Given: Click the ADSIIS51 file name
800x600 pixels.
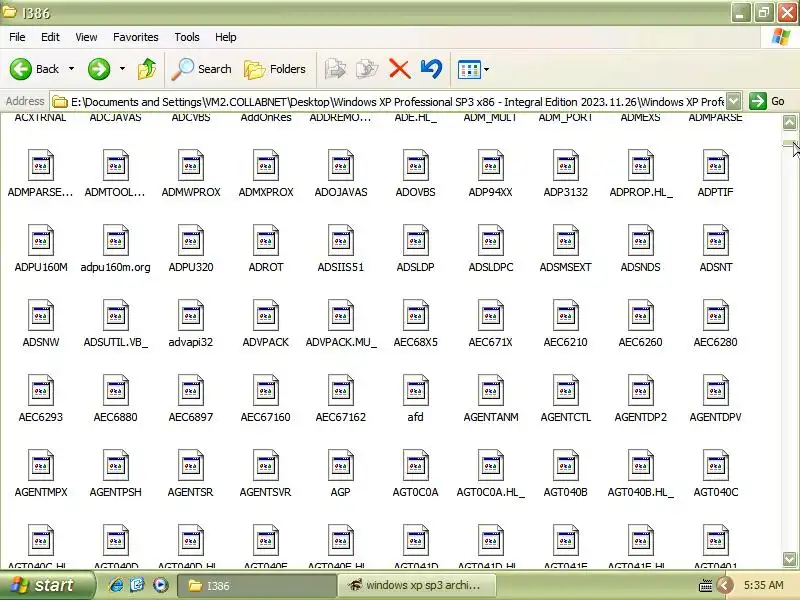Looking at the screenshot, I should point(341,267).
